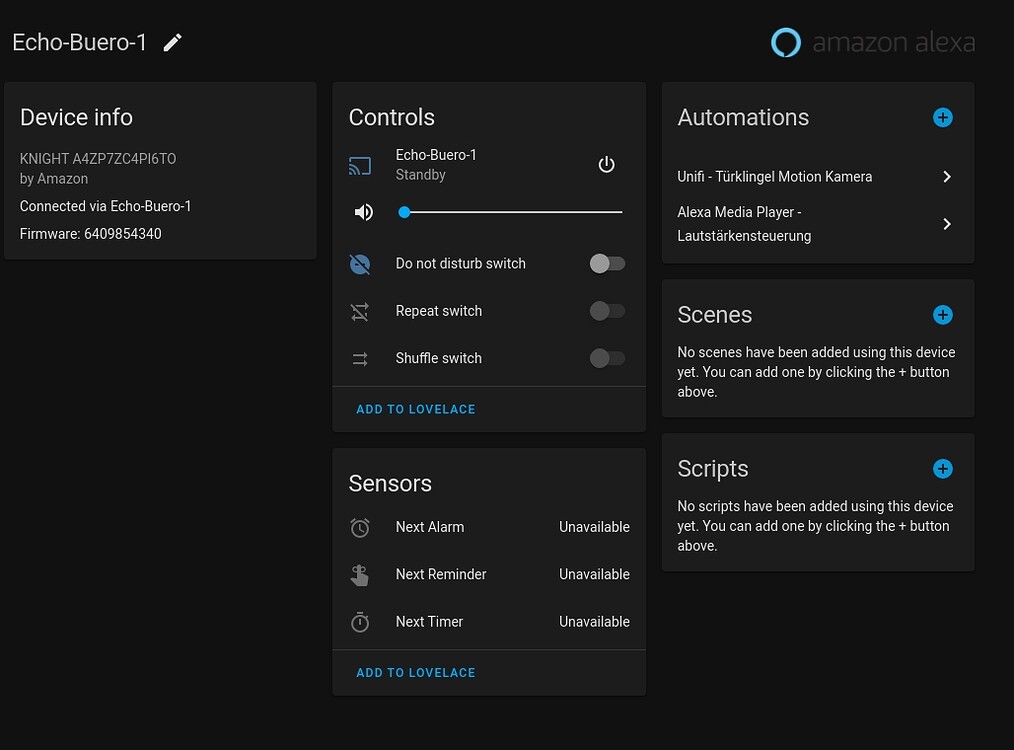The image size is (1014, 750).
Task: Click the pencil icon to rename Echo-Buero-1
Action: point(171,42)
